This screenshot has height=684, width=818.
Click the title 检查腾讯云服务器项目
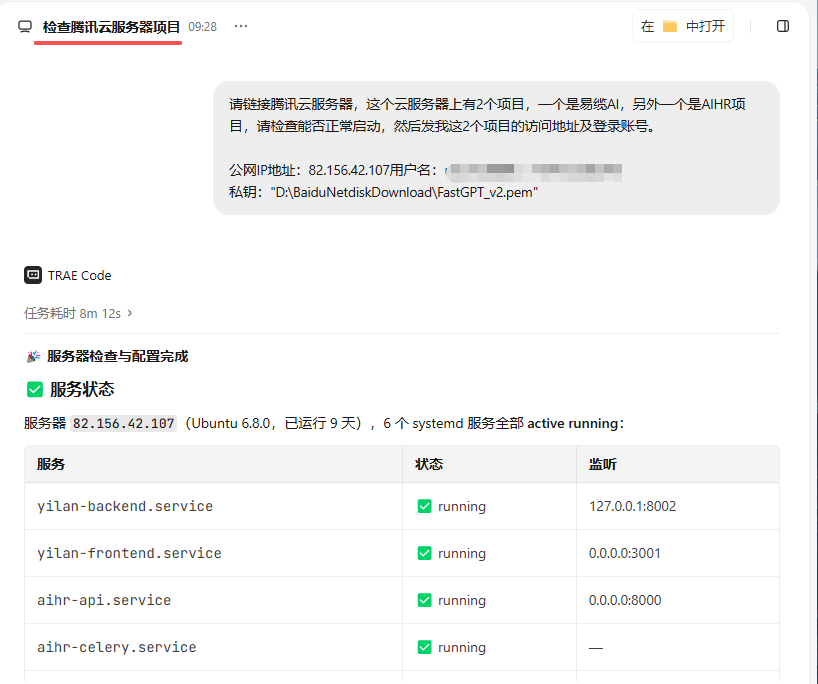[x=111, y=27]
